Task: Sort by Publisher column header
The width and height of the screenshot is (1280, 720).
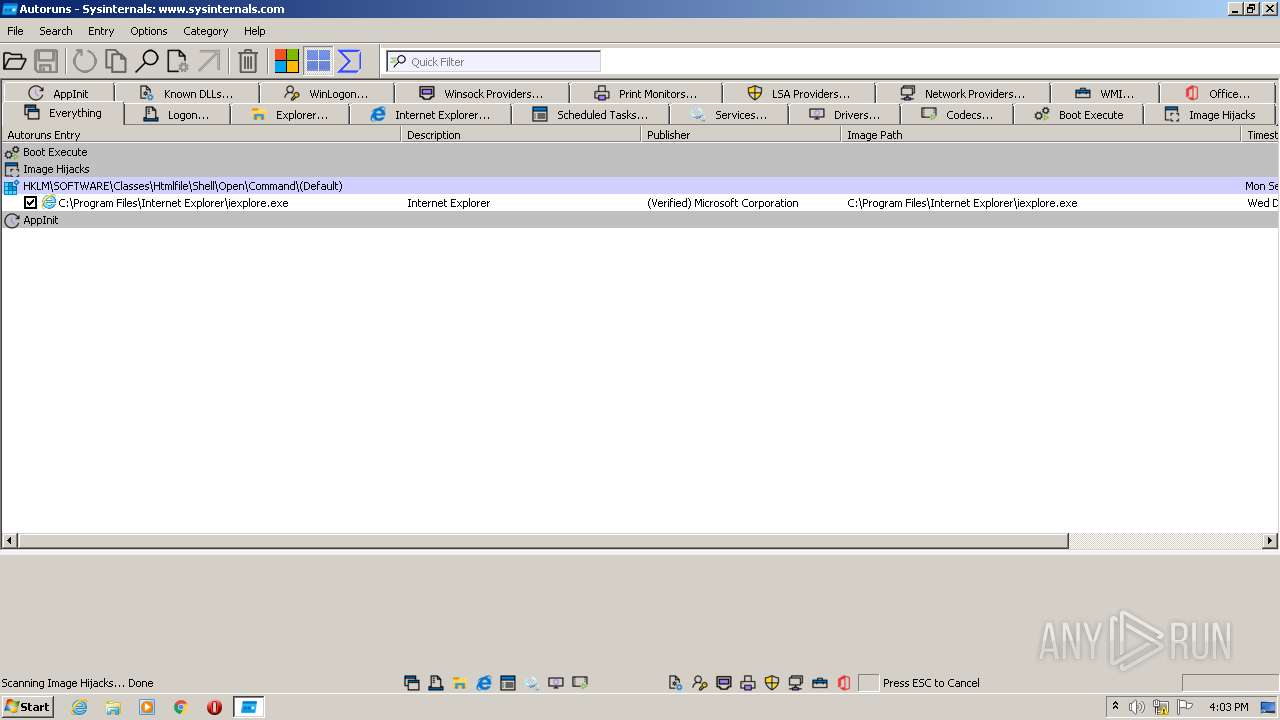Action: coord(741,135)
